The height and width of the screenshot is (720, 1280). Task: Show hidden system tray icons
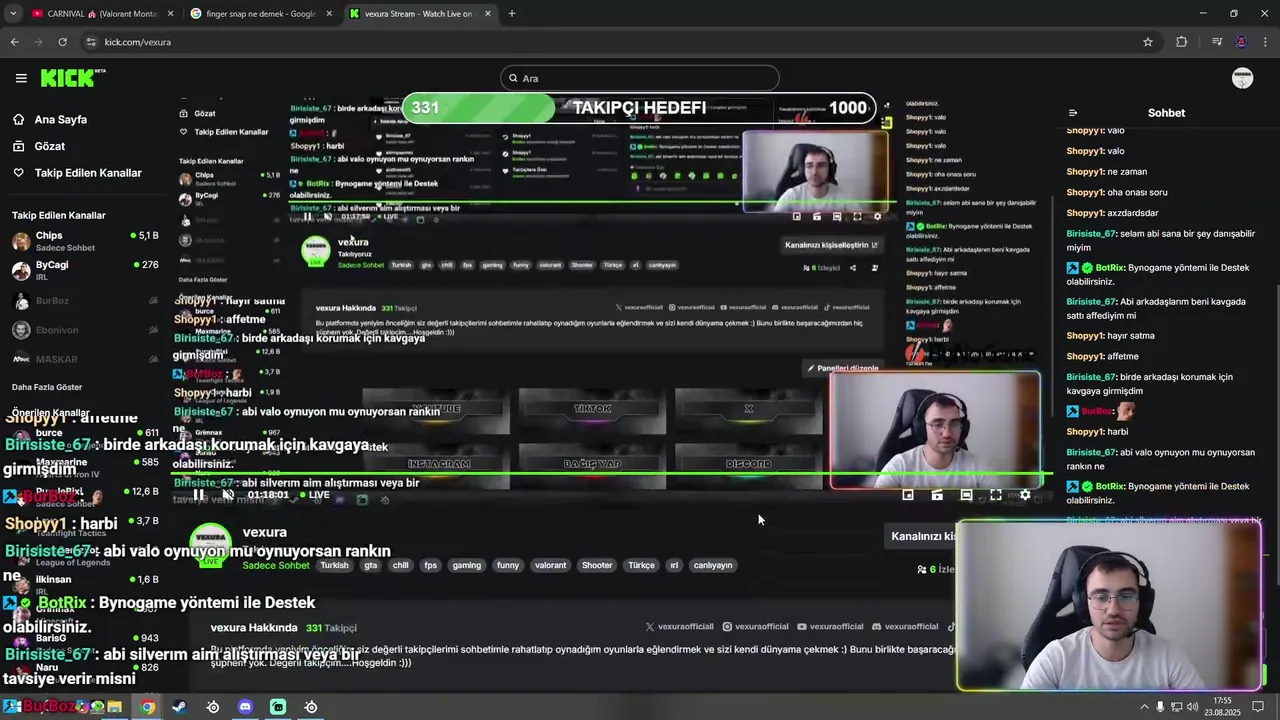pos(1144,707)
